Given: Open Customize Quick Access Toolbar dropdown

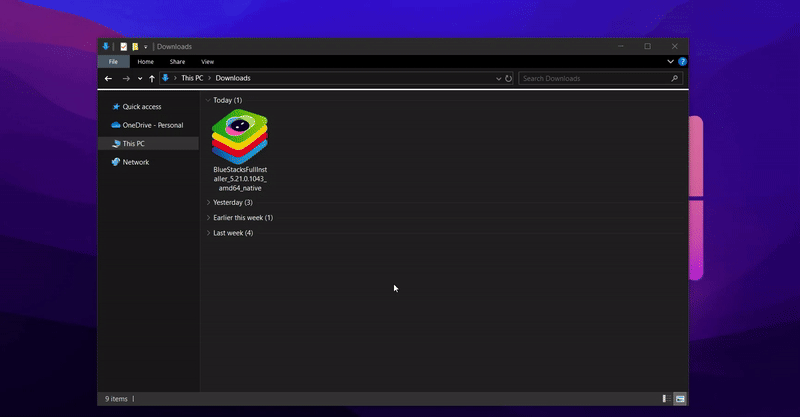Looking at the screenshot, I should [x=145, y=47].
